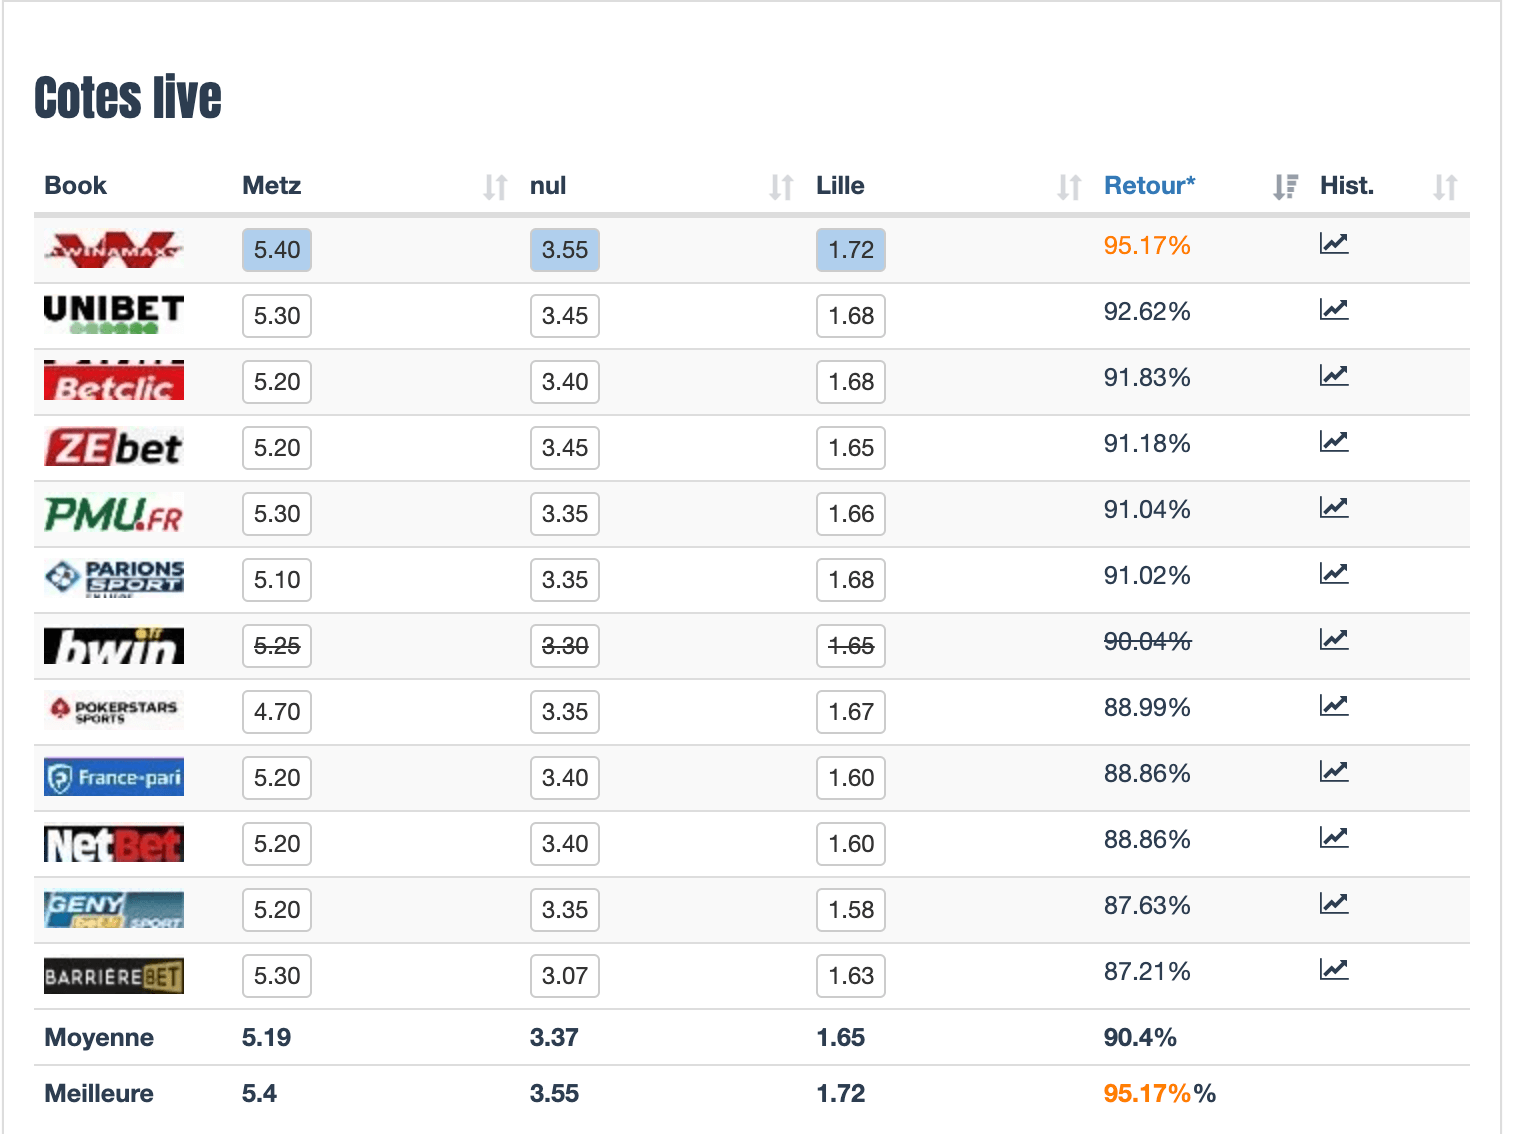
Task: Select Winamax draw odds 3.55
Action: pyautogui.click(x=565, y=250)
